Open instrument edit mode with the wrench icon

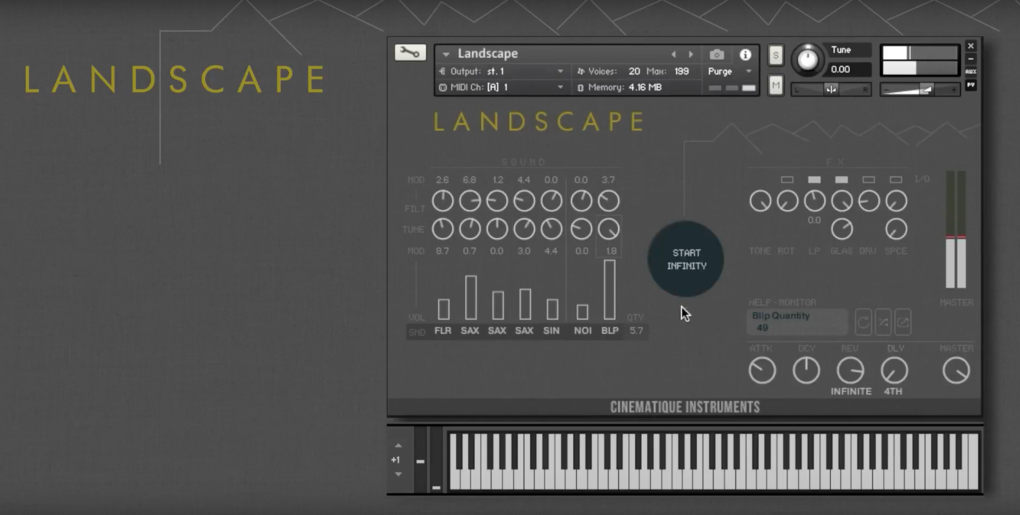click(410, 53)
